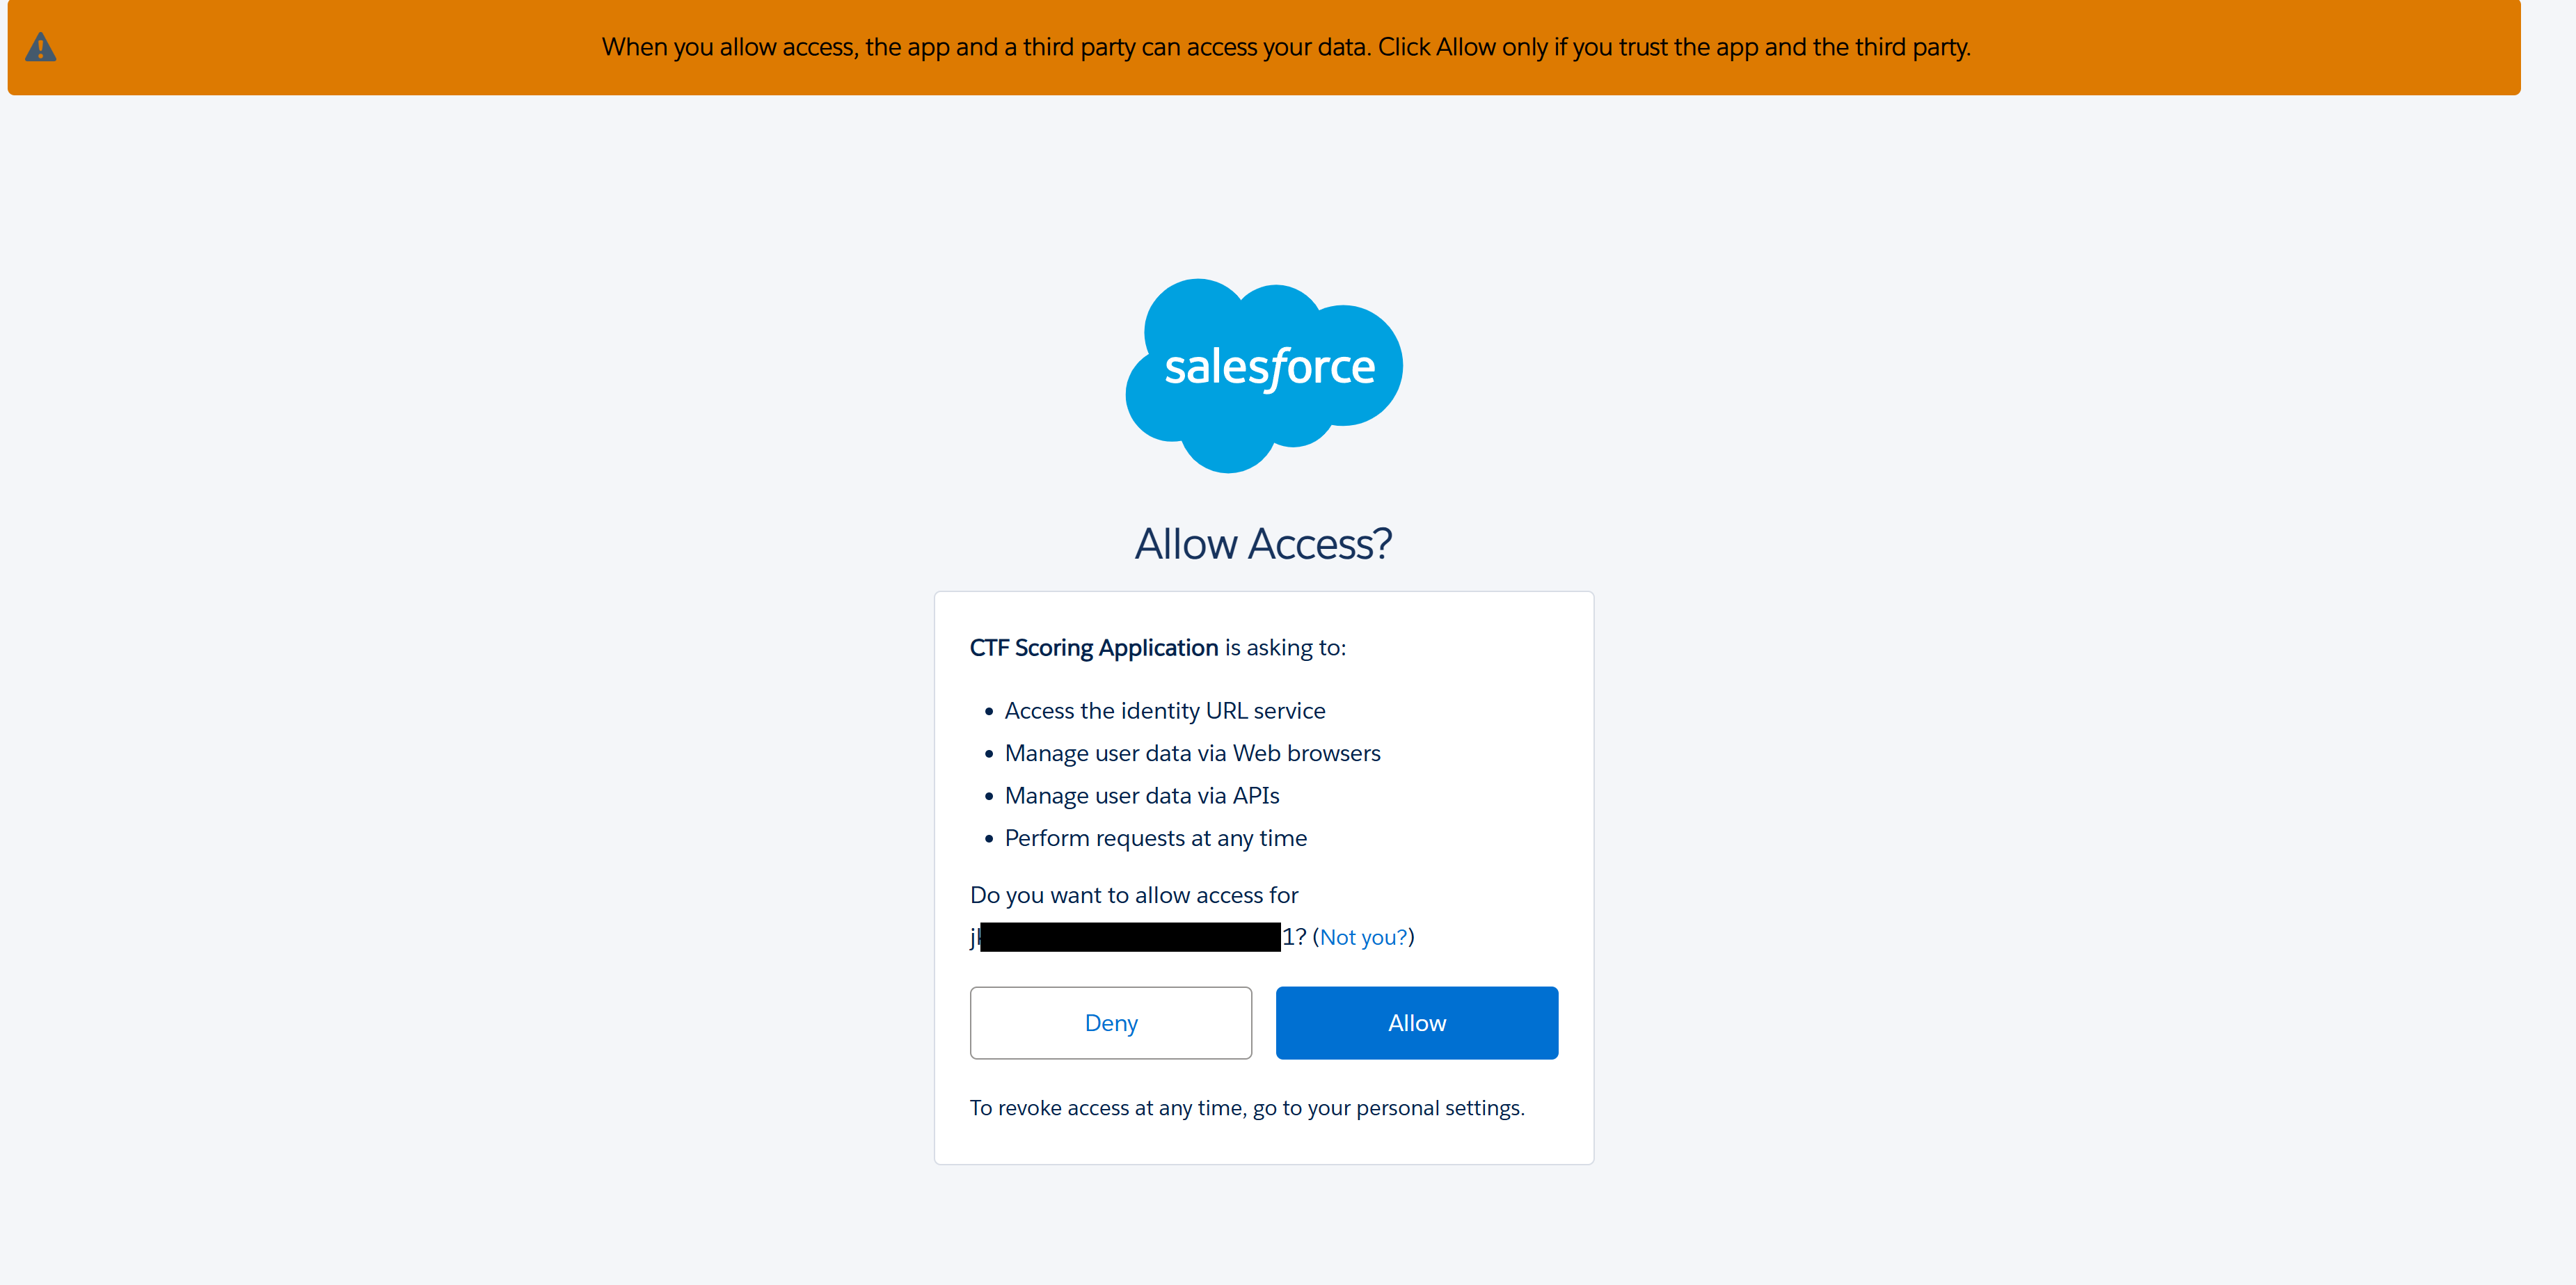The width and height of the screenshot is (2576, 1285).
Task: Click "Access the identity URL service" permission
Action: [x=1164, y=711]
